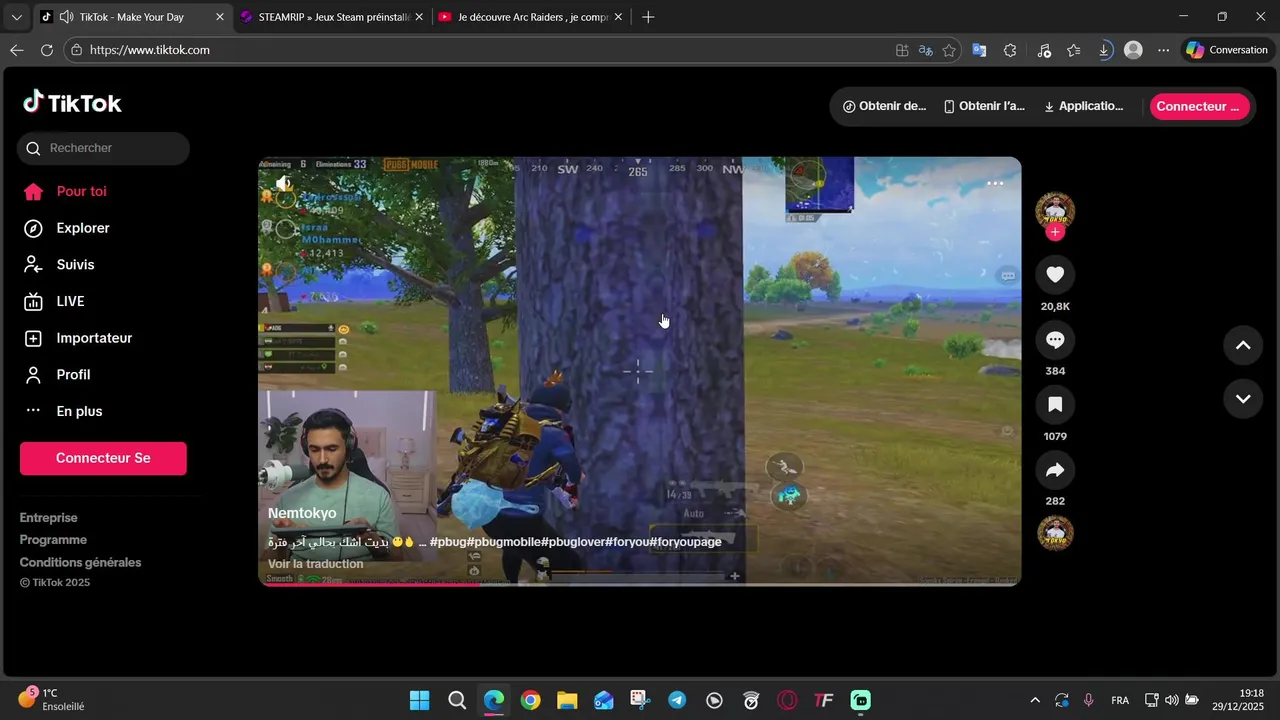This screenshot has height=720, width=1280.
Task: Open the three-dot options on the video
Action: coord(995,183)
